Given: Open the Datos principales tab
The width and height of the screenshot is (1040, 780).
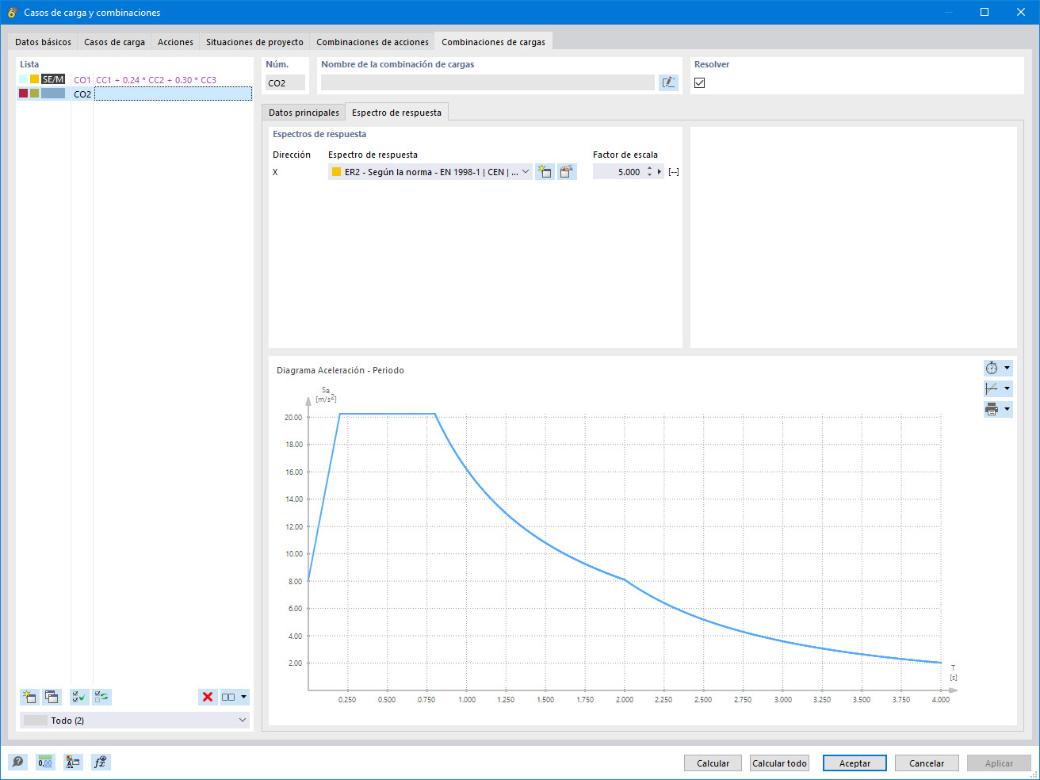Looking at the screenshot, I should (x=304, y=113).
